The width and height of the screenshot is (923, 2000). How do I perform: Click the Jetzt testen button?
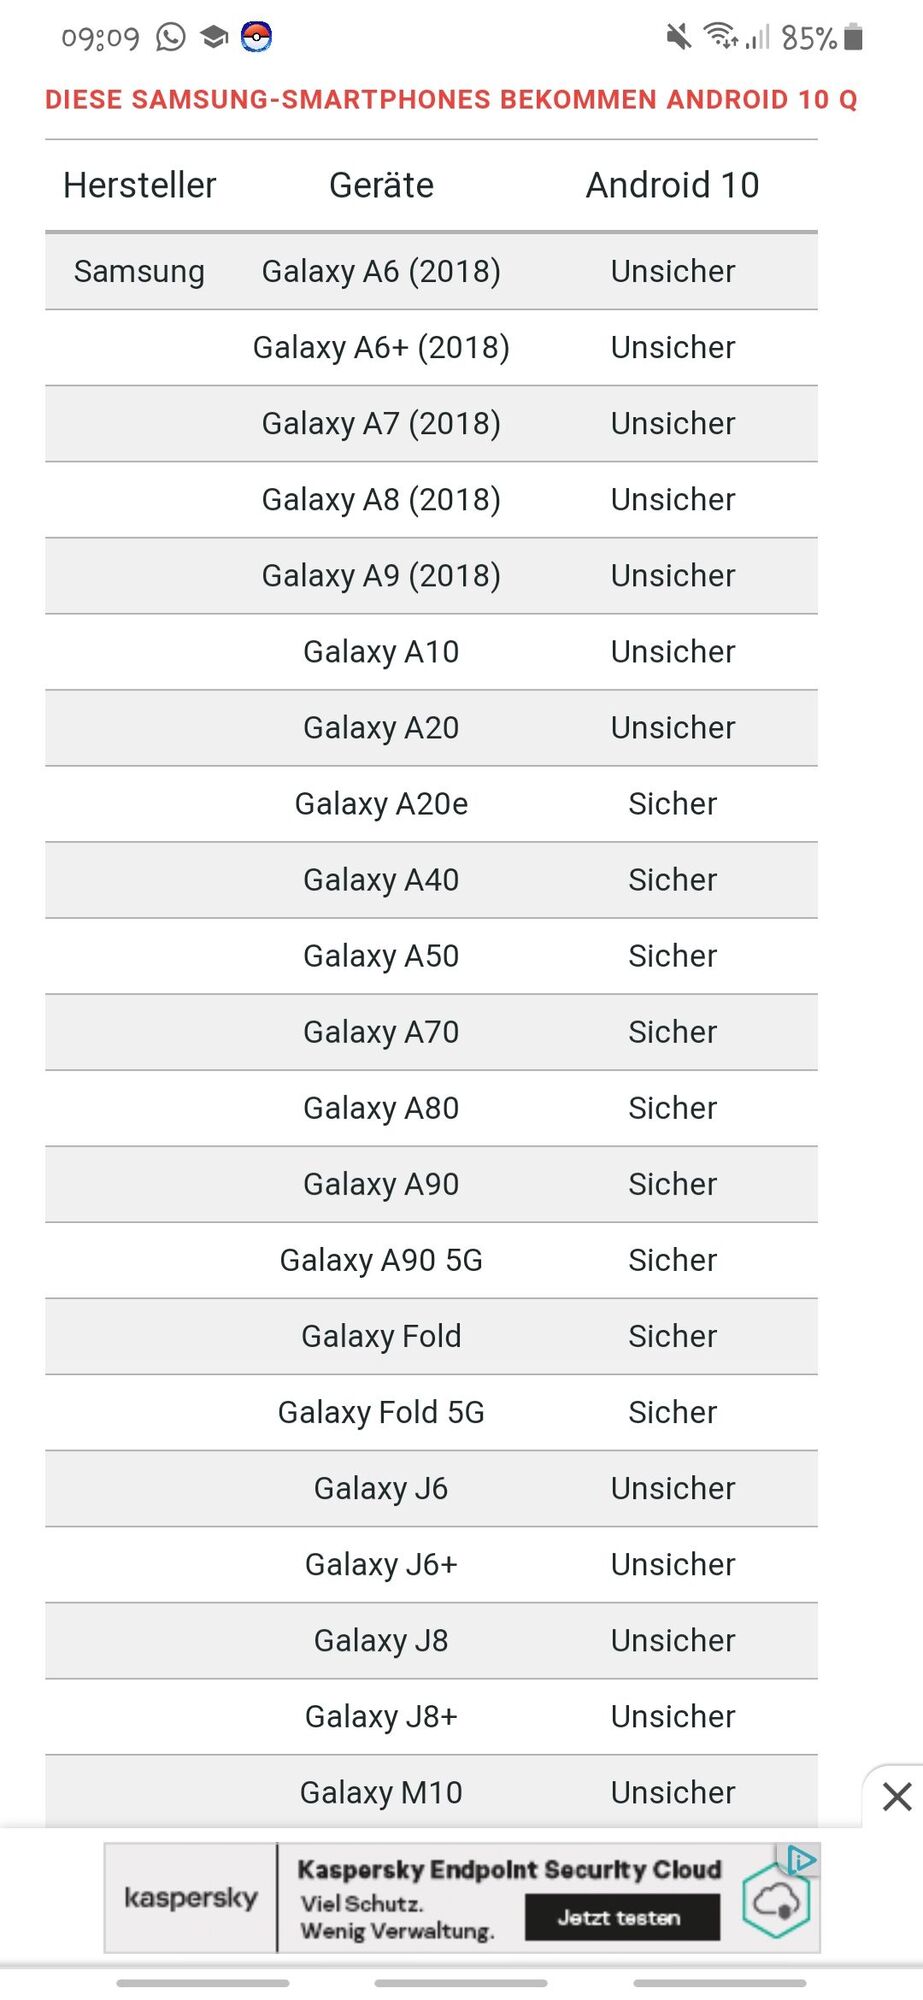[622, 1917]
